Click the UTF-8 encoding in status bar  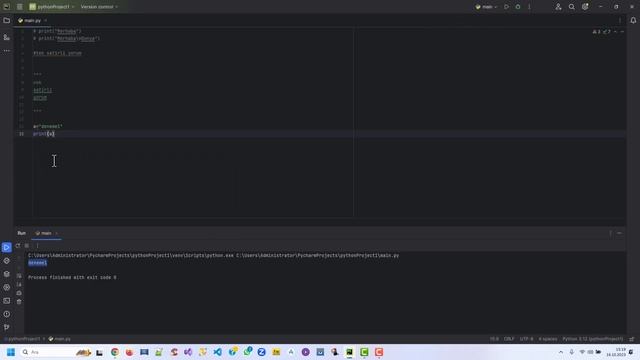coord(527,339)
